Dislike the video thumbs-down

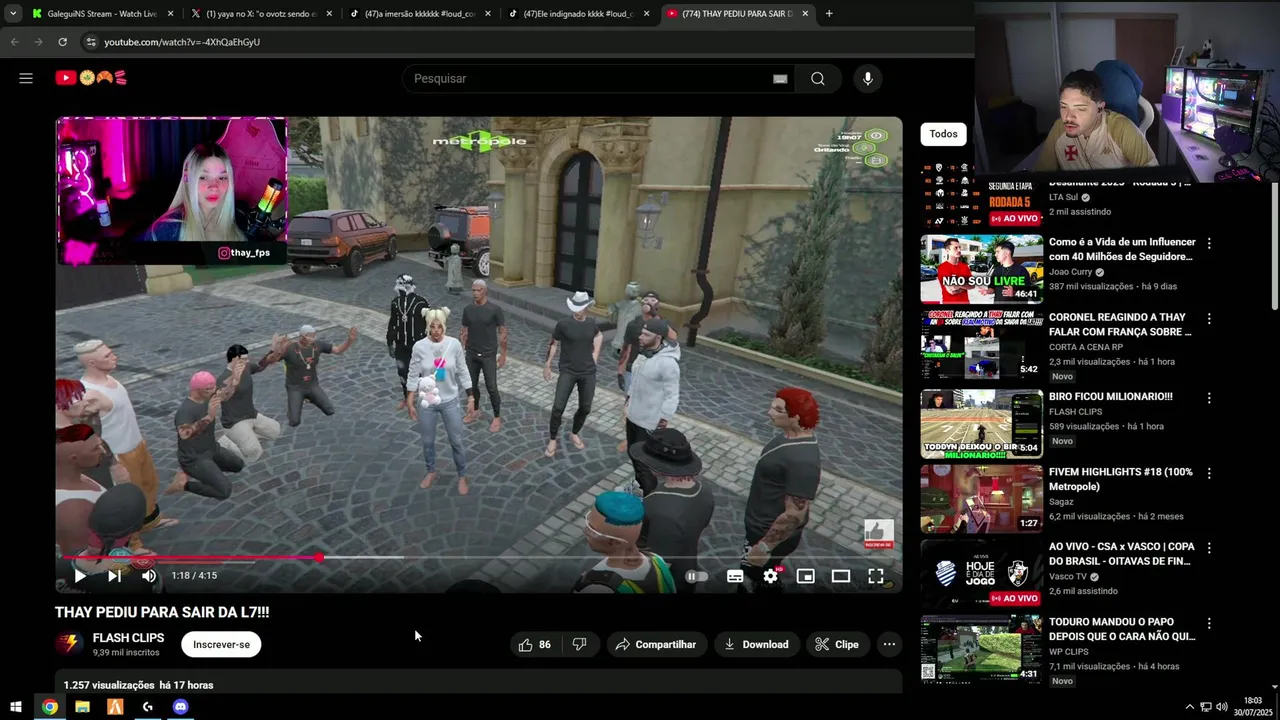tap(579, 645)
